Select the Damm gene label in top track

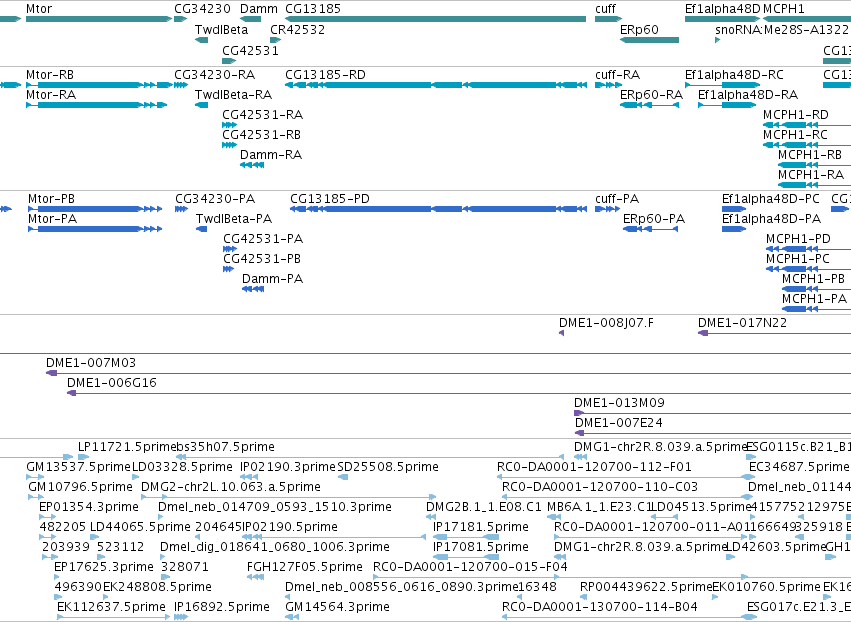(x=259, y=9)
